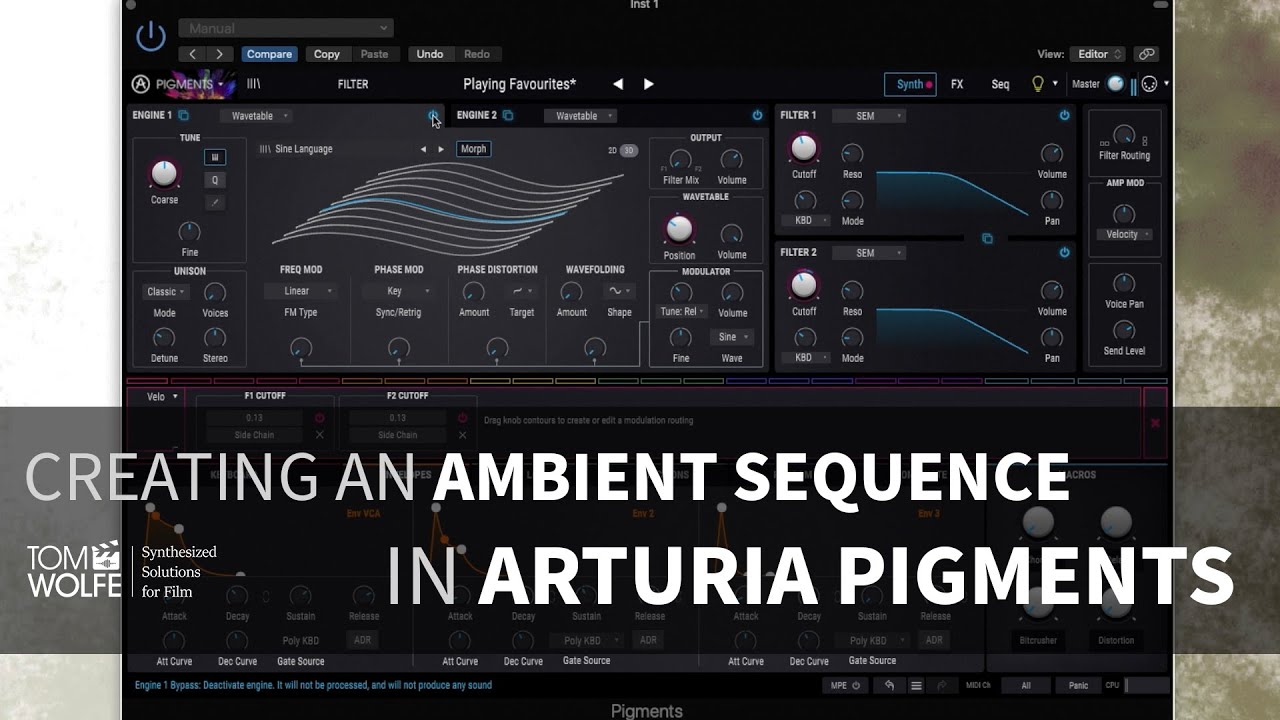The height and width of the screenshot is (720, 1280).
Task: Open modulator Sine wave dropdown
Action: pyautogui.click(x=732, y=337)
